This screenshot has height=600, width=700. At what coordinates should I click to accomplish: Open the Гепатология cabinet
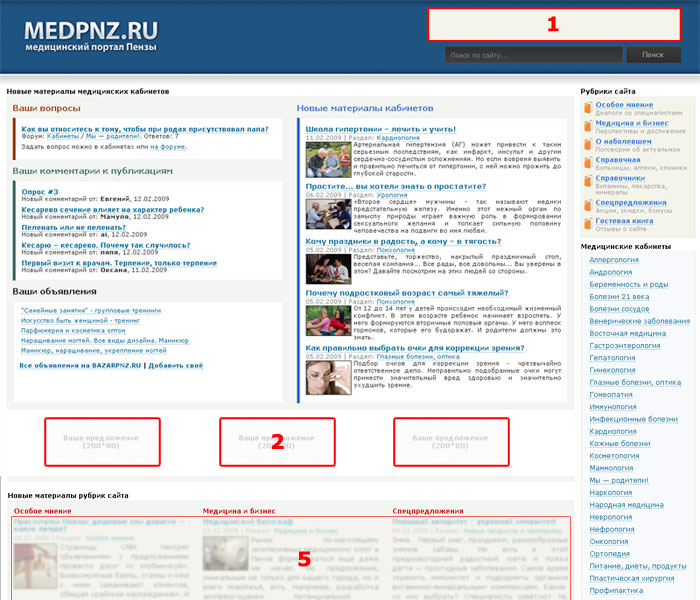[612, 358]
